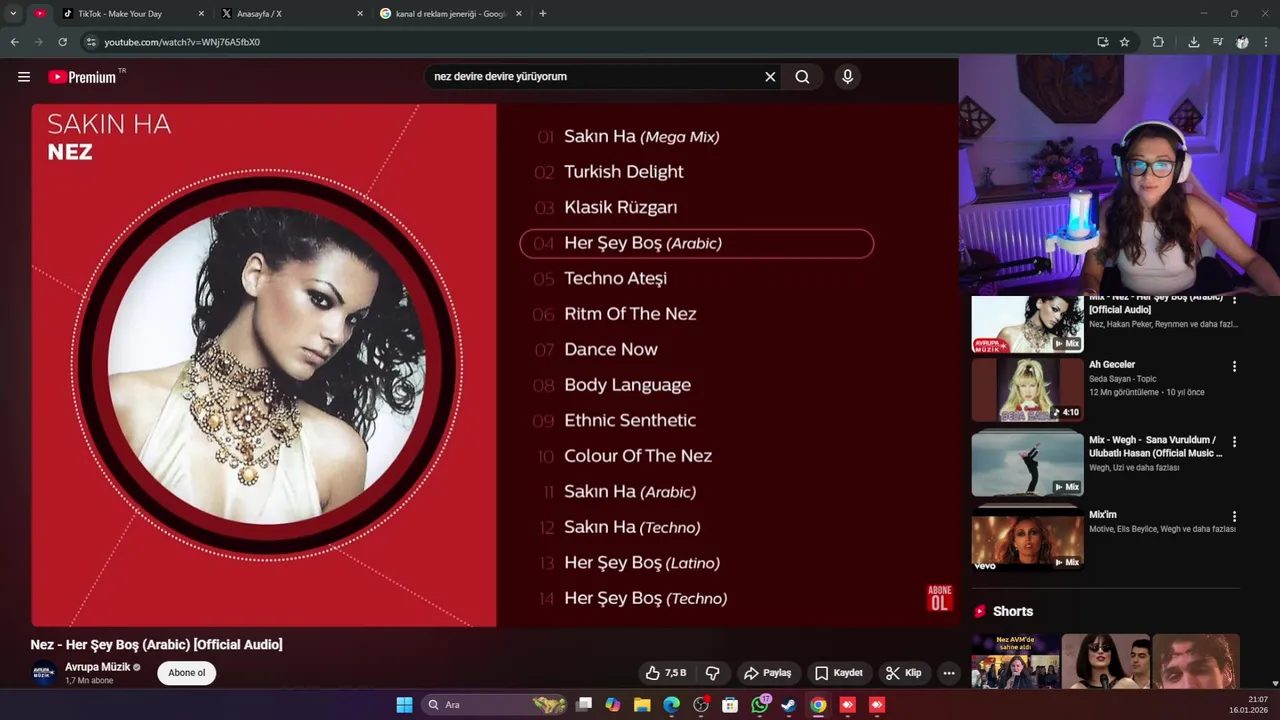Open Ah Geceler video title link
This screenshot has height=720, width=1280.
1112,365
